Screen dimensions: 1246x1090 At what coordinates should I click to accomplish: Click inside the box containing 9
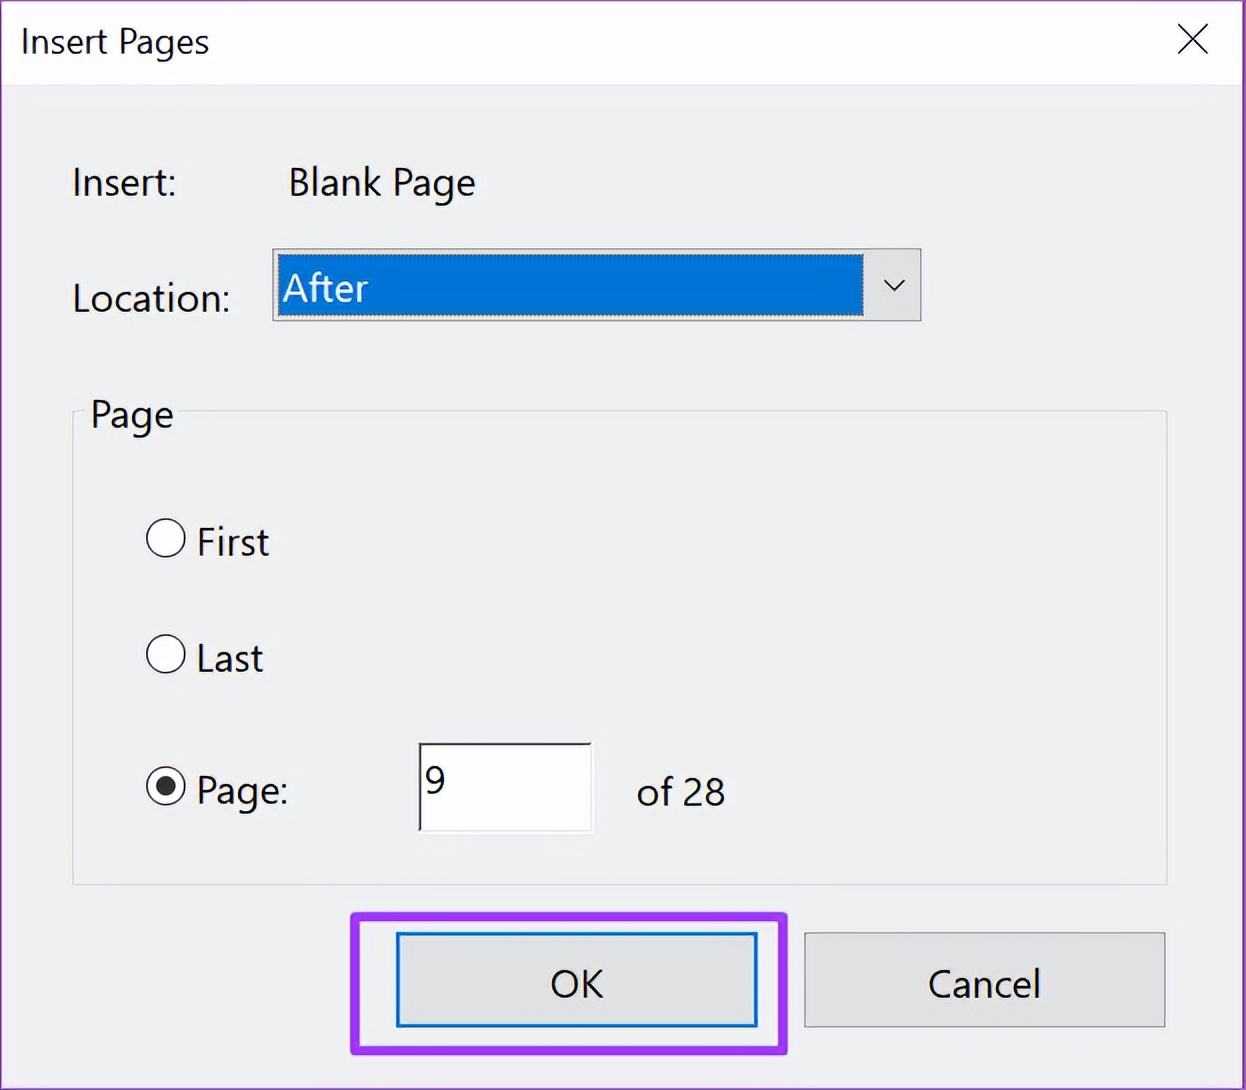pos(504,787)
